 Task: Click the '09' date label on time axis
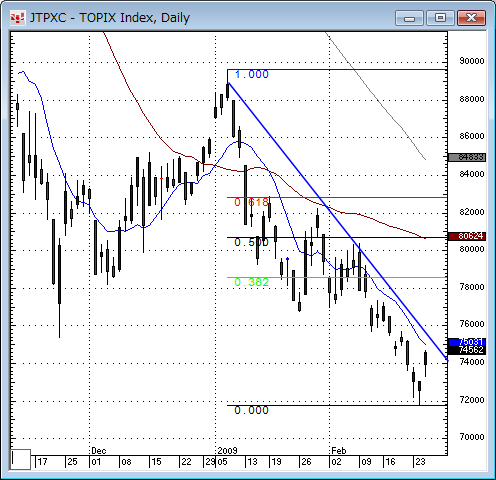(366, 462)
